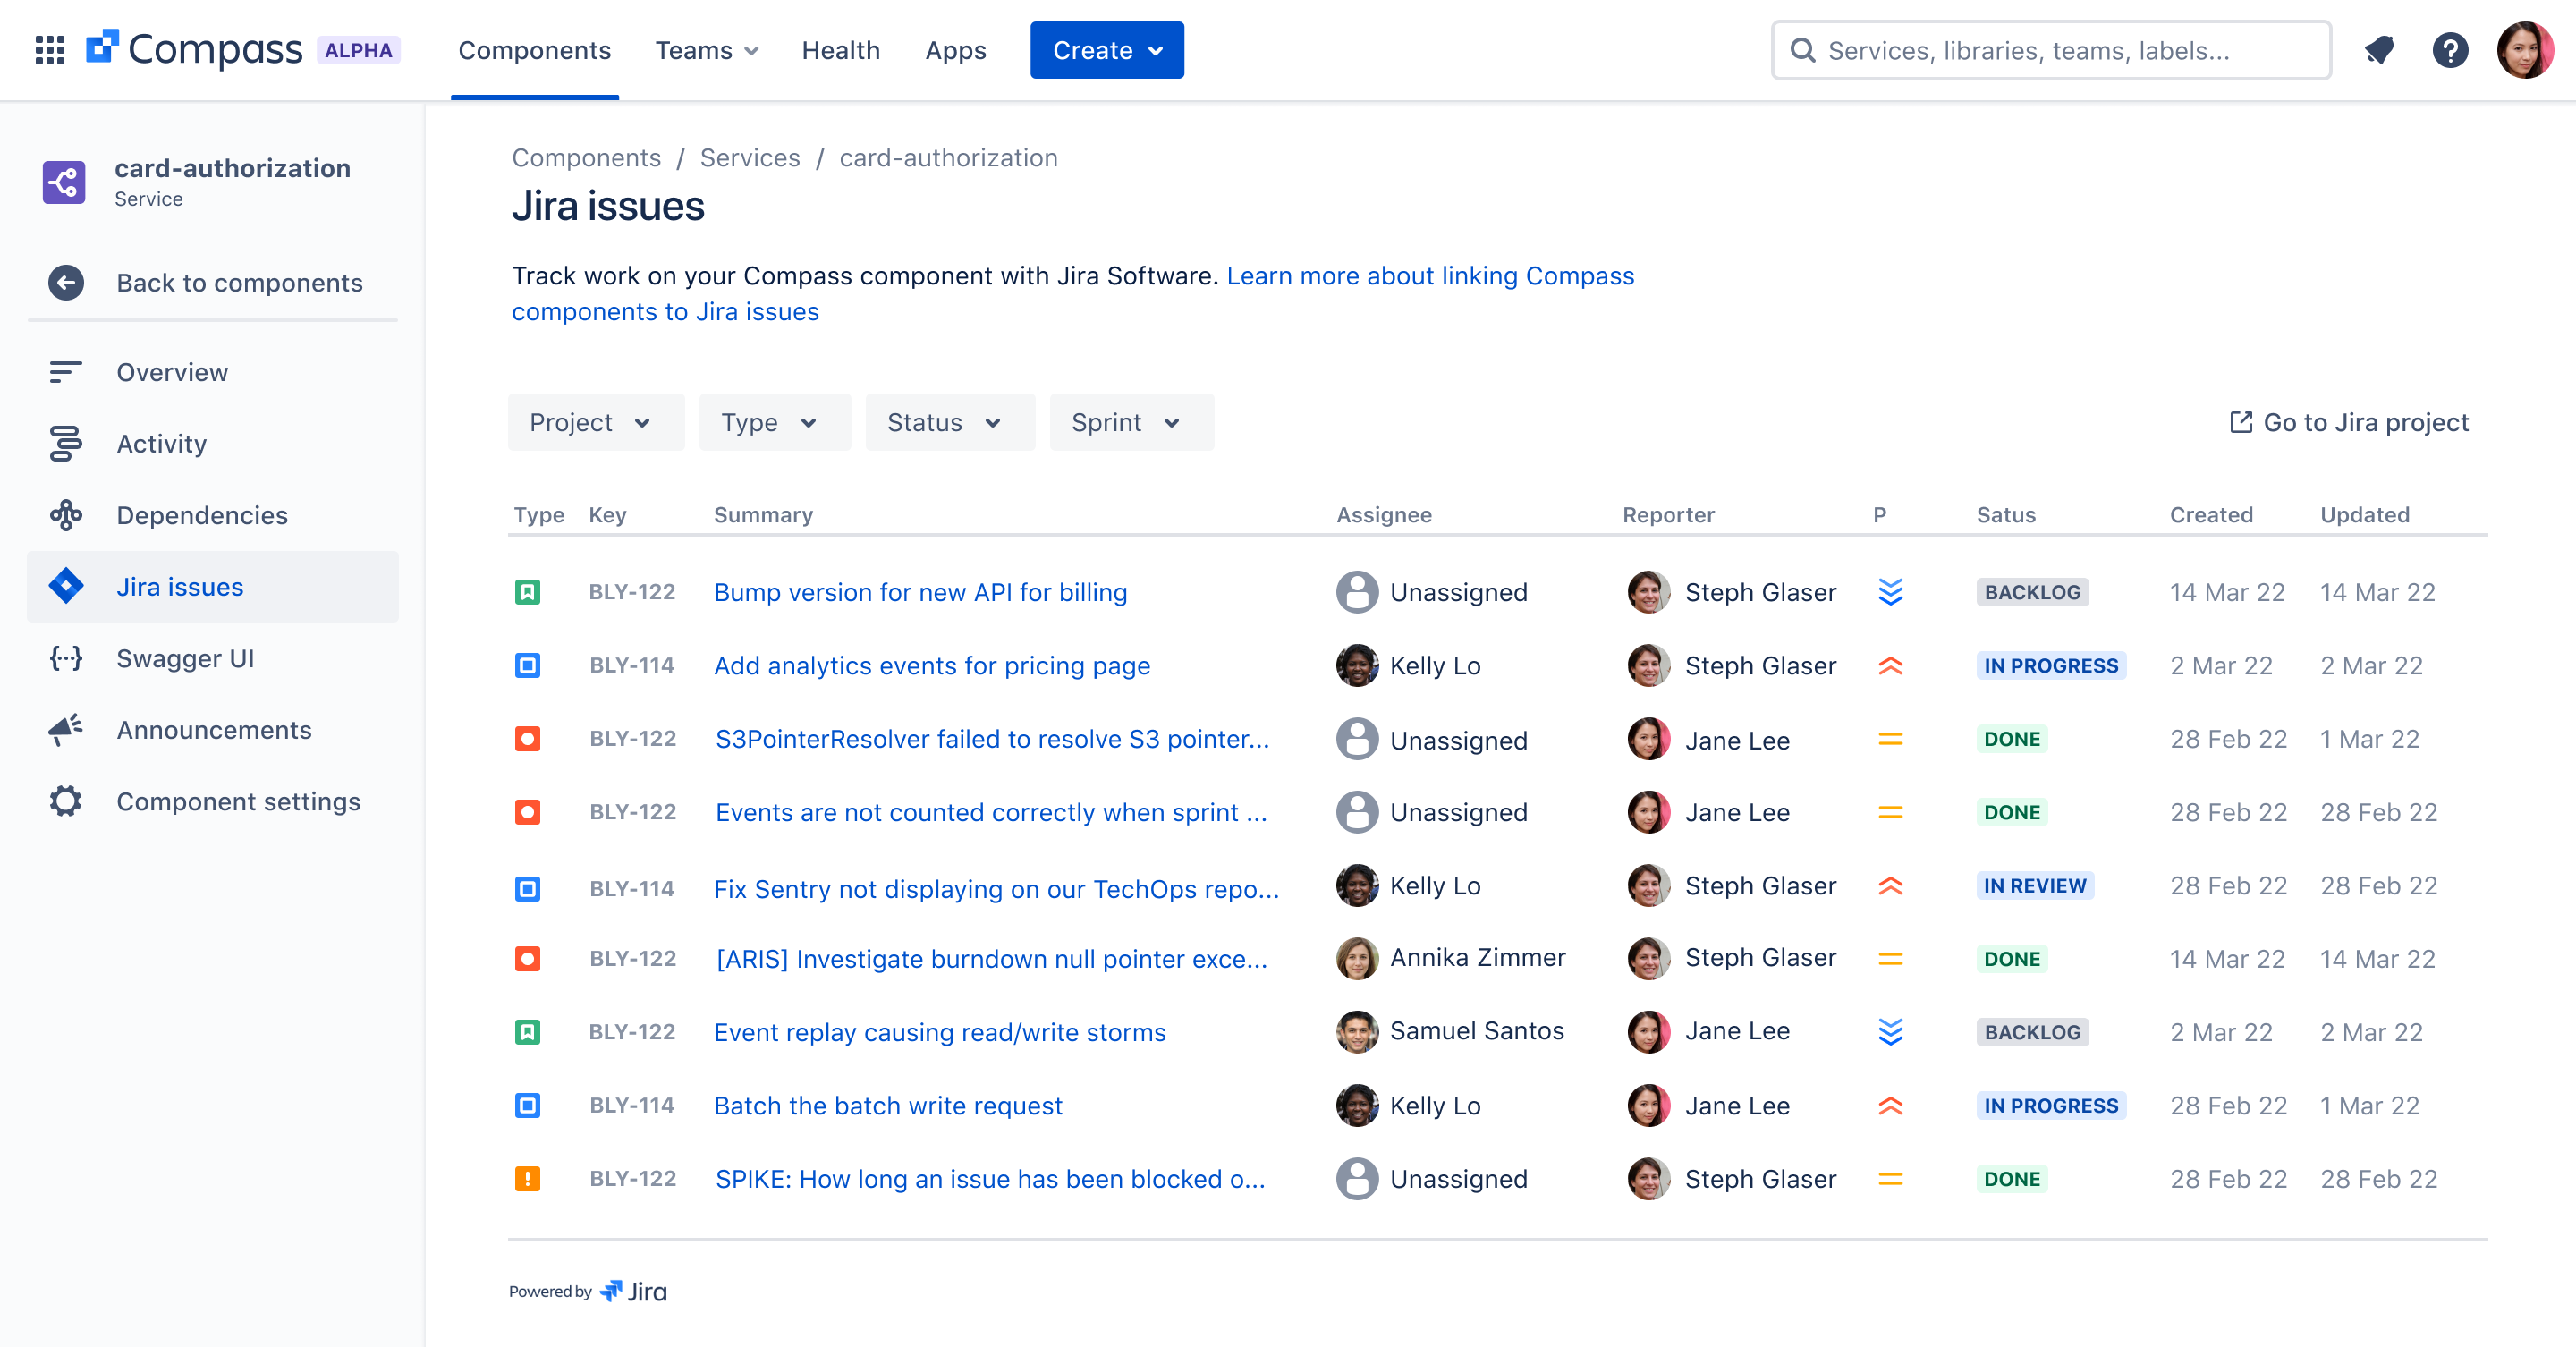Click Annika Zimmer assignee avatar

(1357, 958)
